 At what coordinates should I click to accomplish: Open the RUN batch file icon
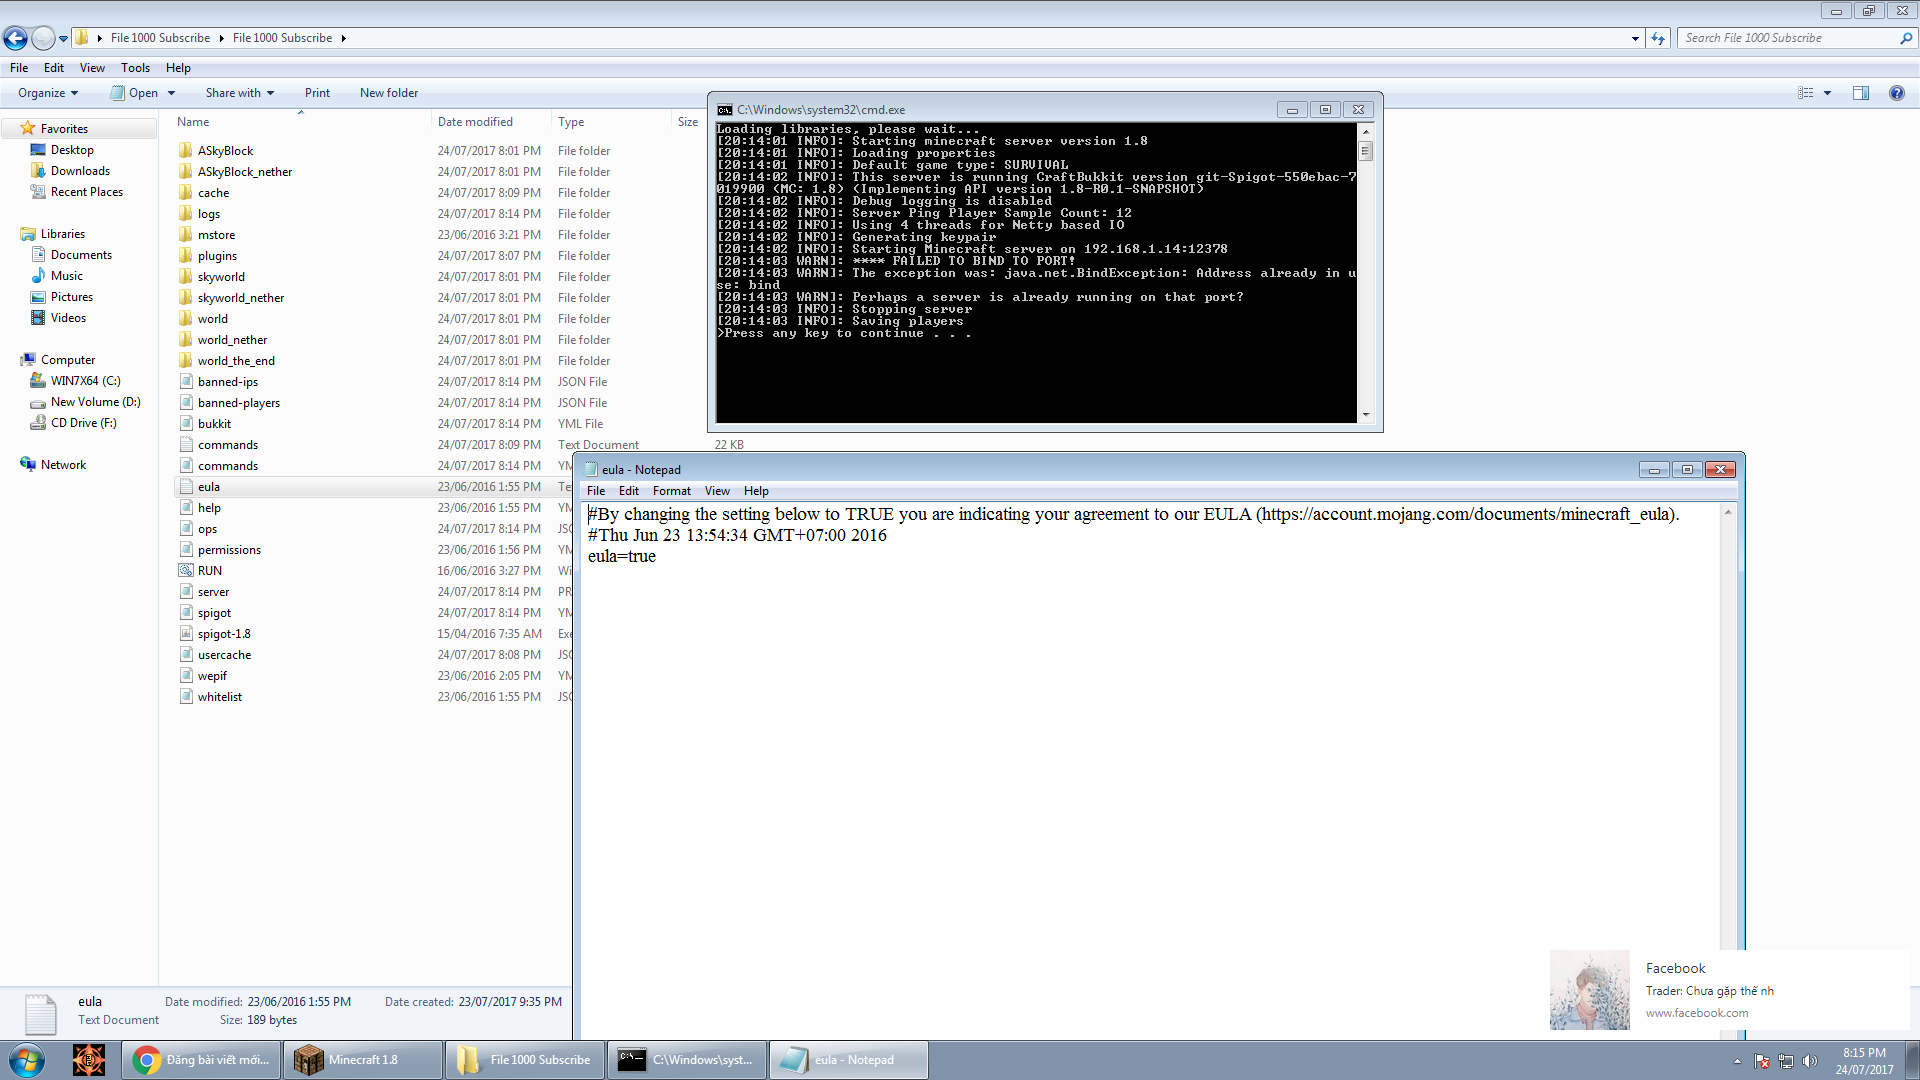point(186,571)
